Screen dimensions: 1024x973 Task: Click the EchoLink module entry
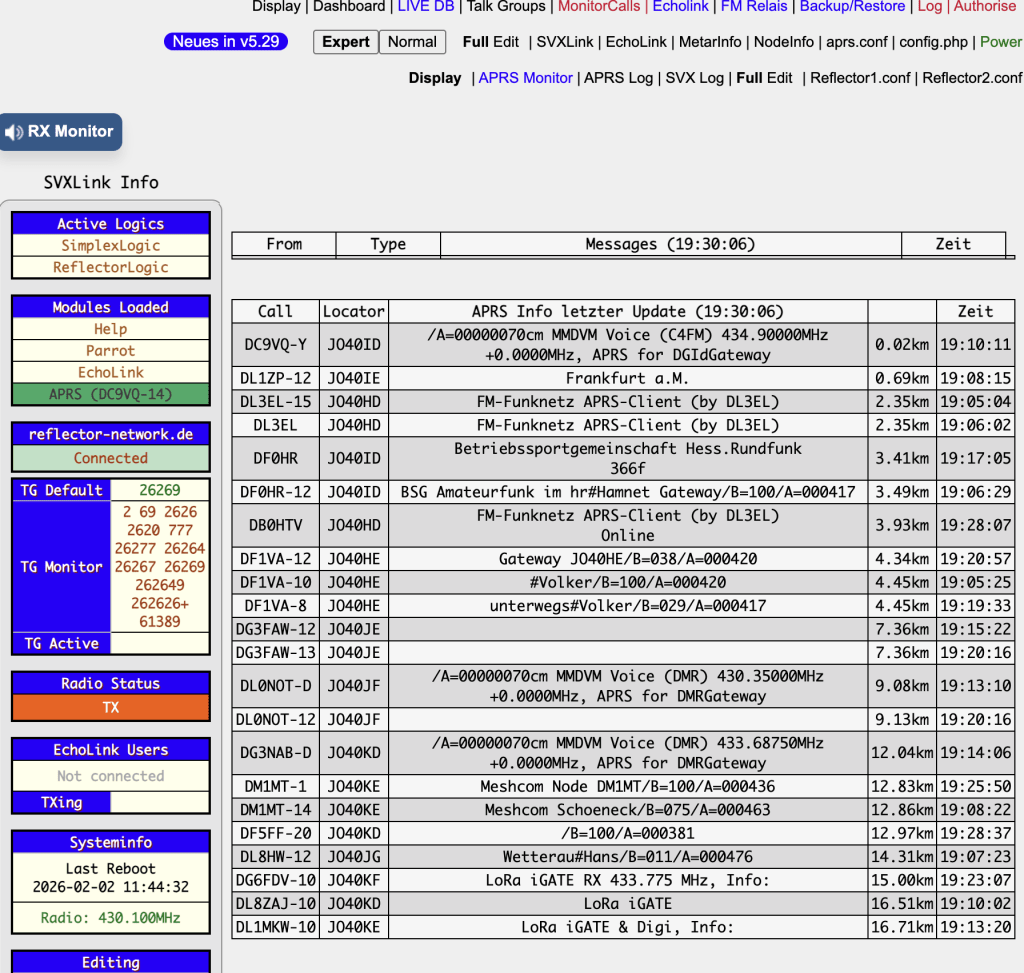click(x=110, y=372)
